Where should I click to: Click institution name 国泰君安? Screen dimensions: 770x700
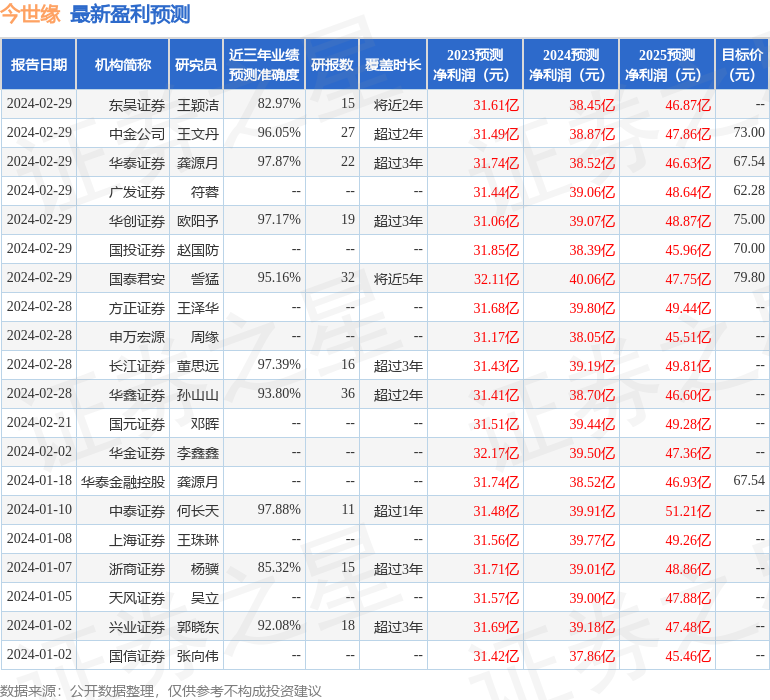pos(137,279)
